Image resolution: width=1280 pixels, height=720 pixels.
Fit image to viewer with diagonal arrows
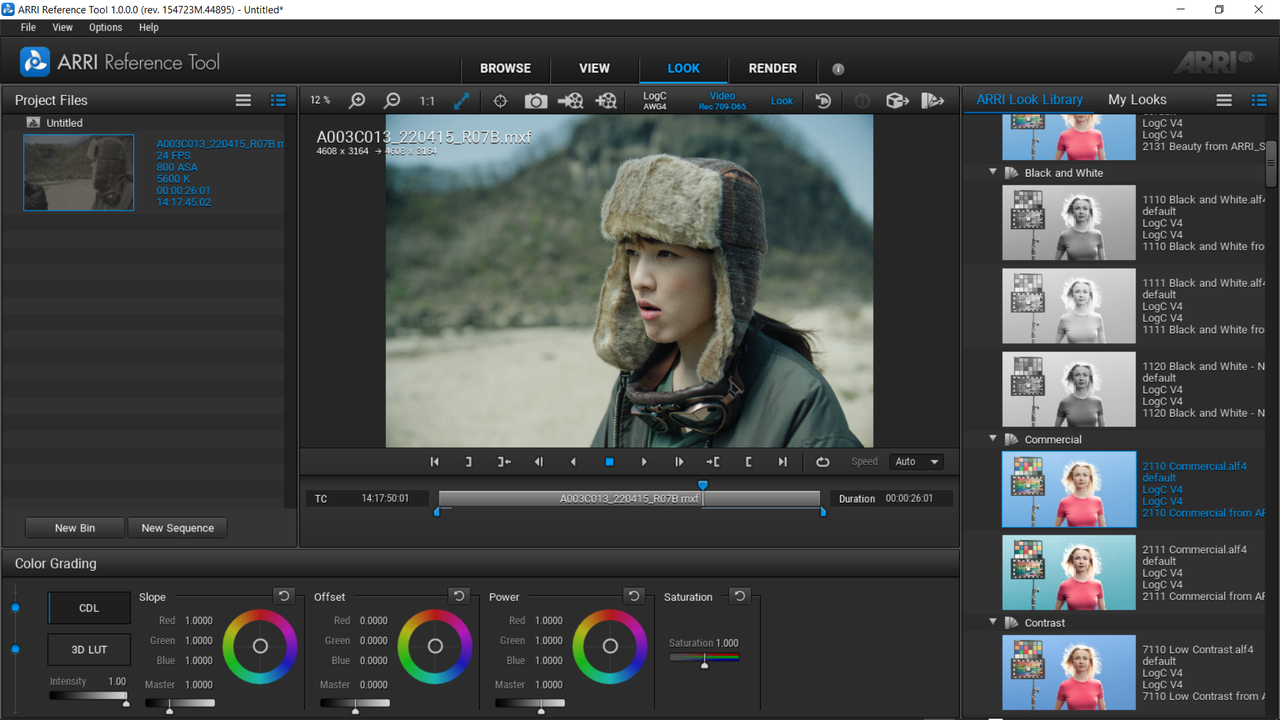462,100
